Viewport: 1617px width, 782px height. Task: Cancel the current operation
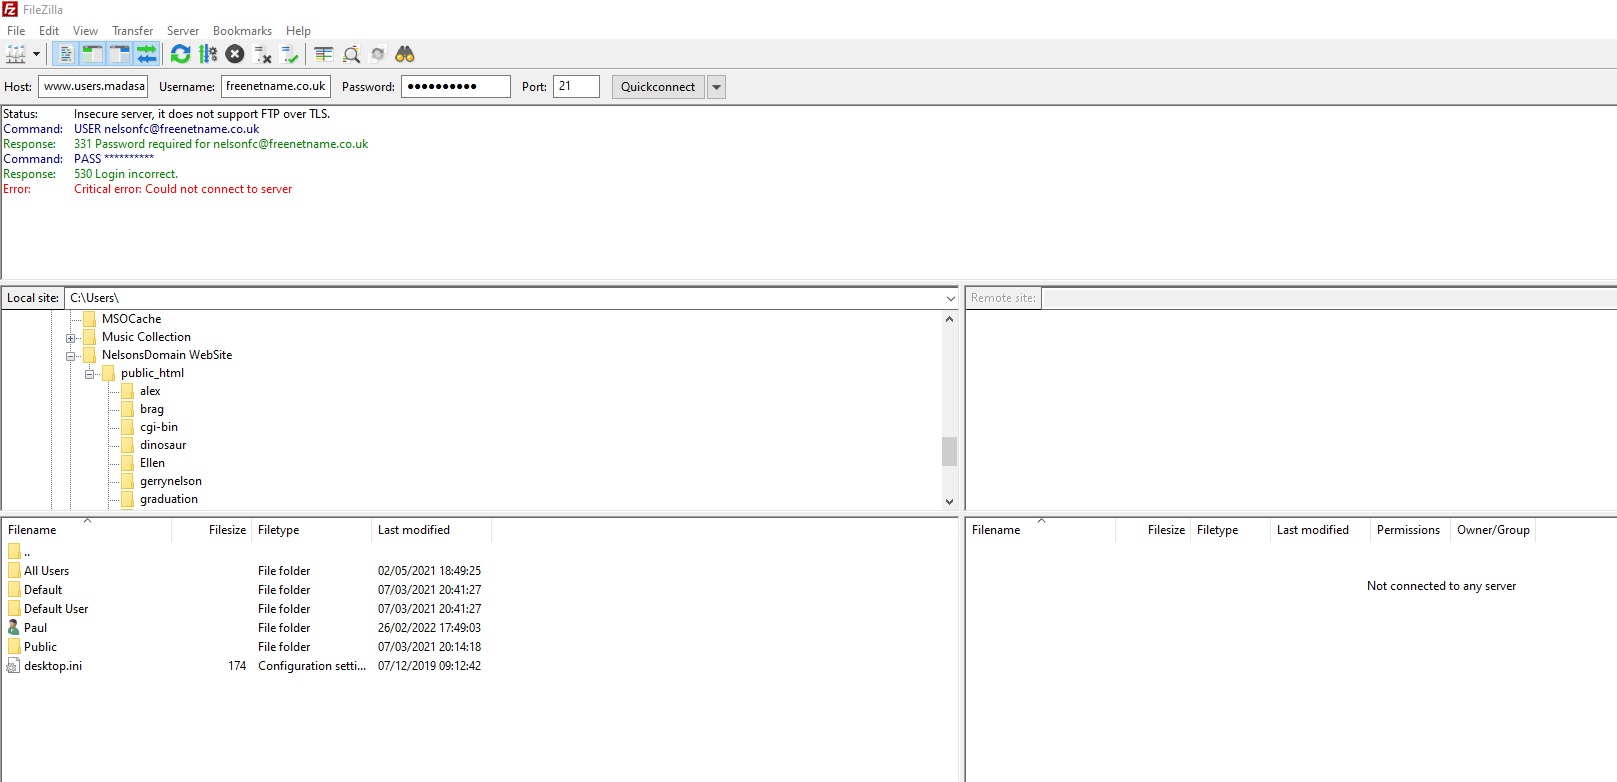tap(235, 54)
